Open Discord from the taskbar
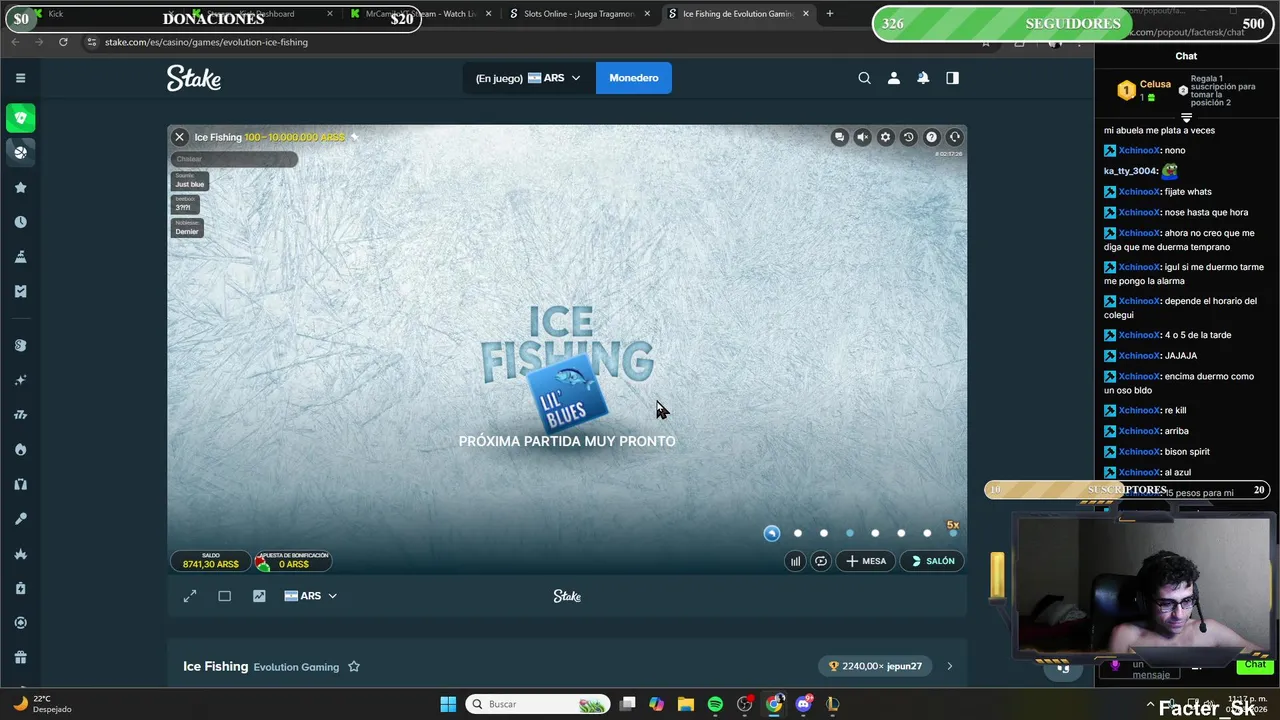 click(803, 704)
